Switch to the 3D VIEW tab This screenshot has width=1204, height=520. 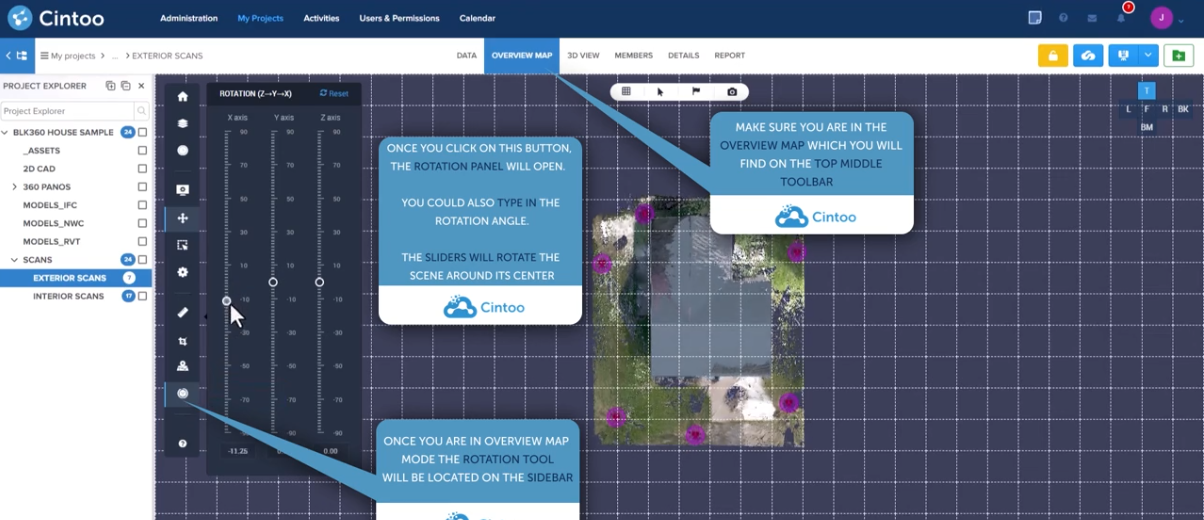(x=583, y=56)
